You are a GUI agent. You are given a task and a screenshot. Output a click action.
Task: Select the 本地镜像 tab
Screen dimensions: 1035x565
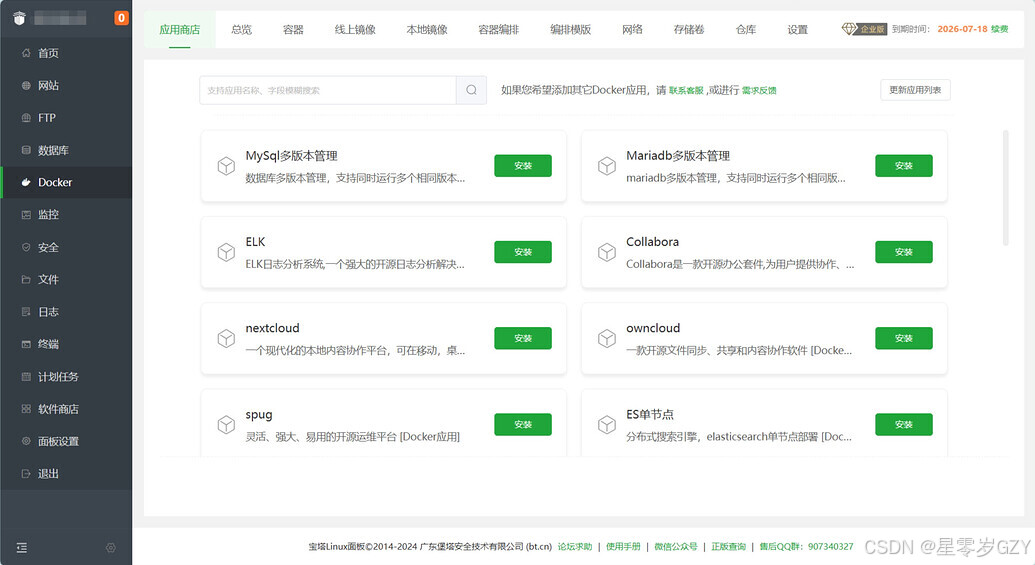pos(427,29)
